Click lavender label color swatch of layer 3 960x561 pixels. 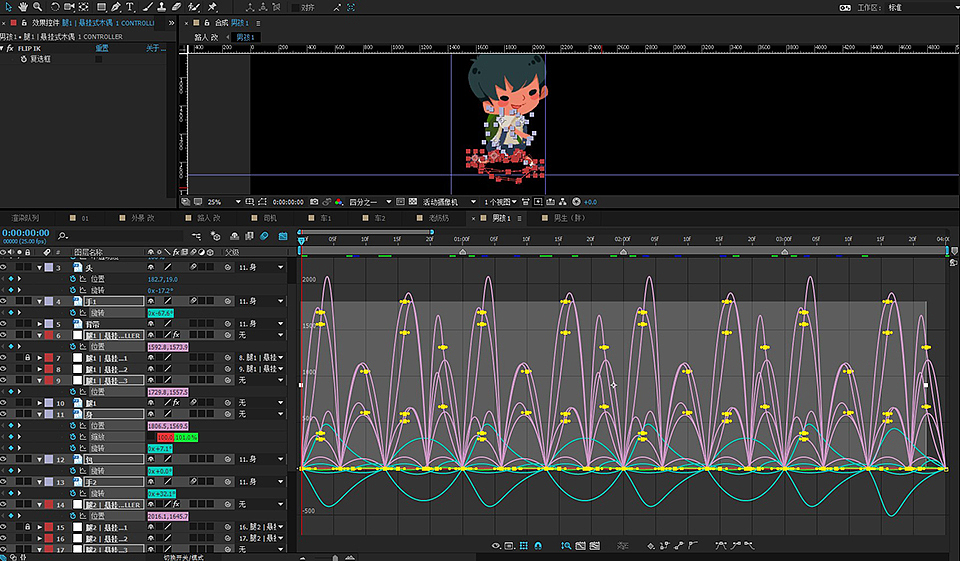[x=48, y=268]
